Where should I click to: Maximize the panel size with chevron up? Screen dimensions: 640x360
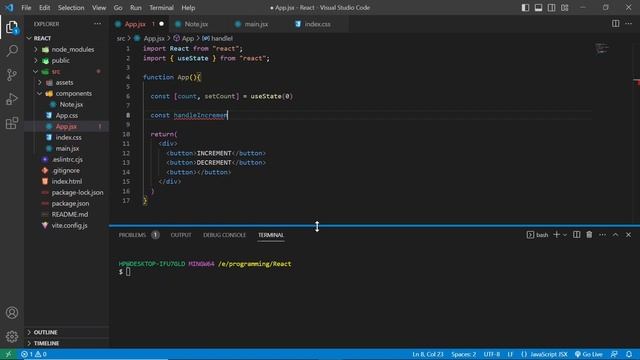tap(615, 235)
